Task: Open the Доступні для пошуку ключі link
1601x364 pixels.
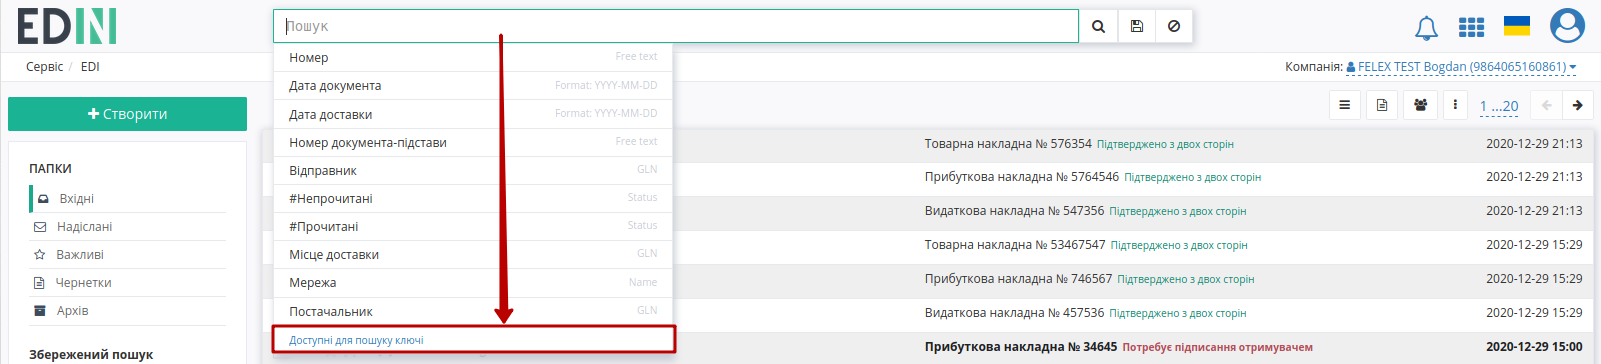Action: tap(356, 340)
